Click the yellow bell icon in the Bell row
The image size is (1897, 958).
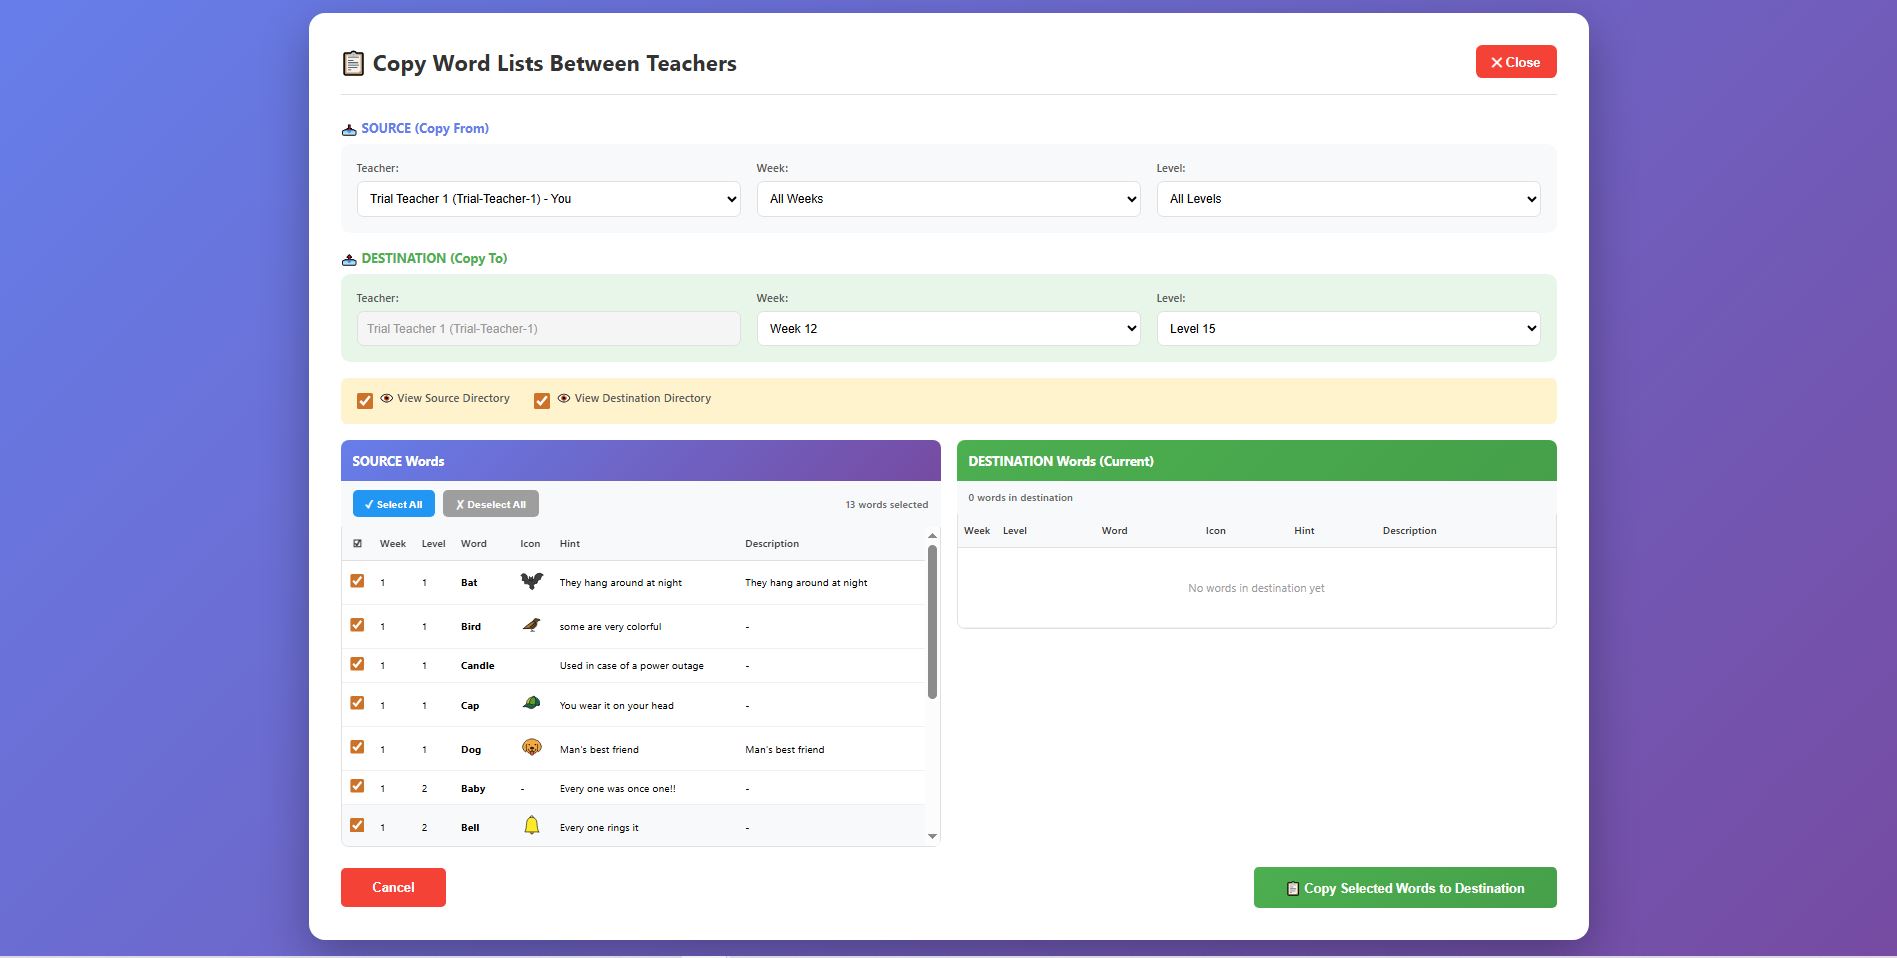click(x=531, y=825)
